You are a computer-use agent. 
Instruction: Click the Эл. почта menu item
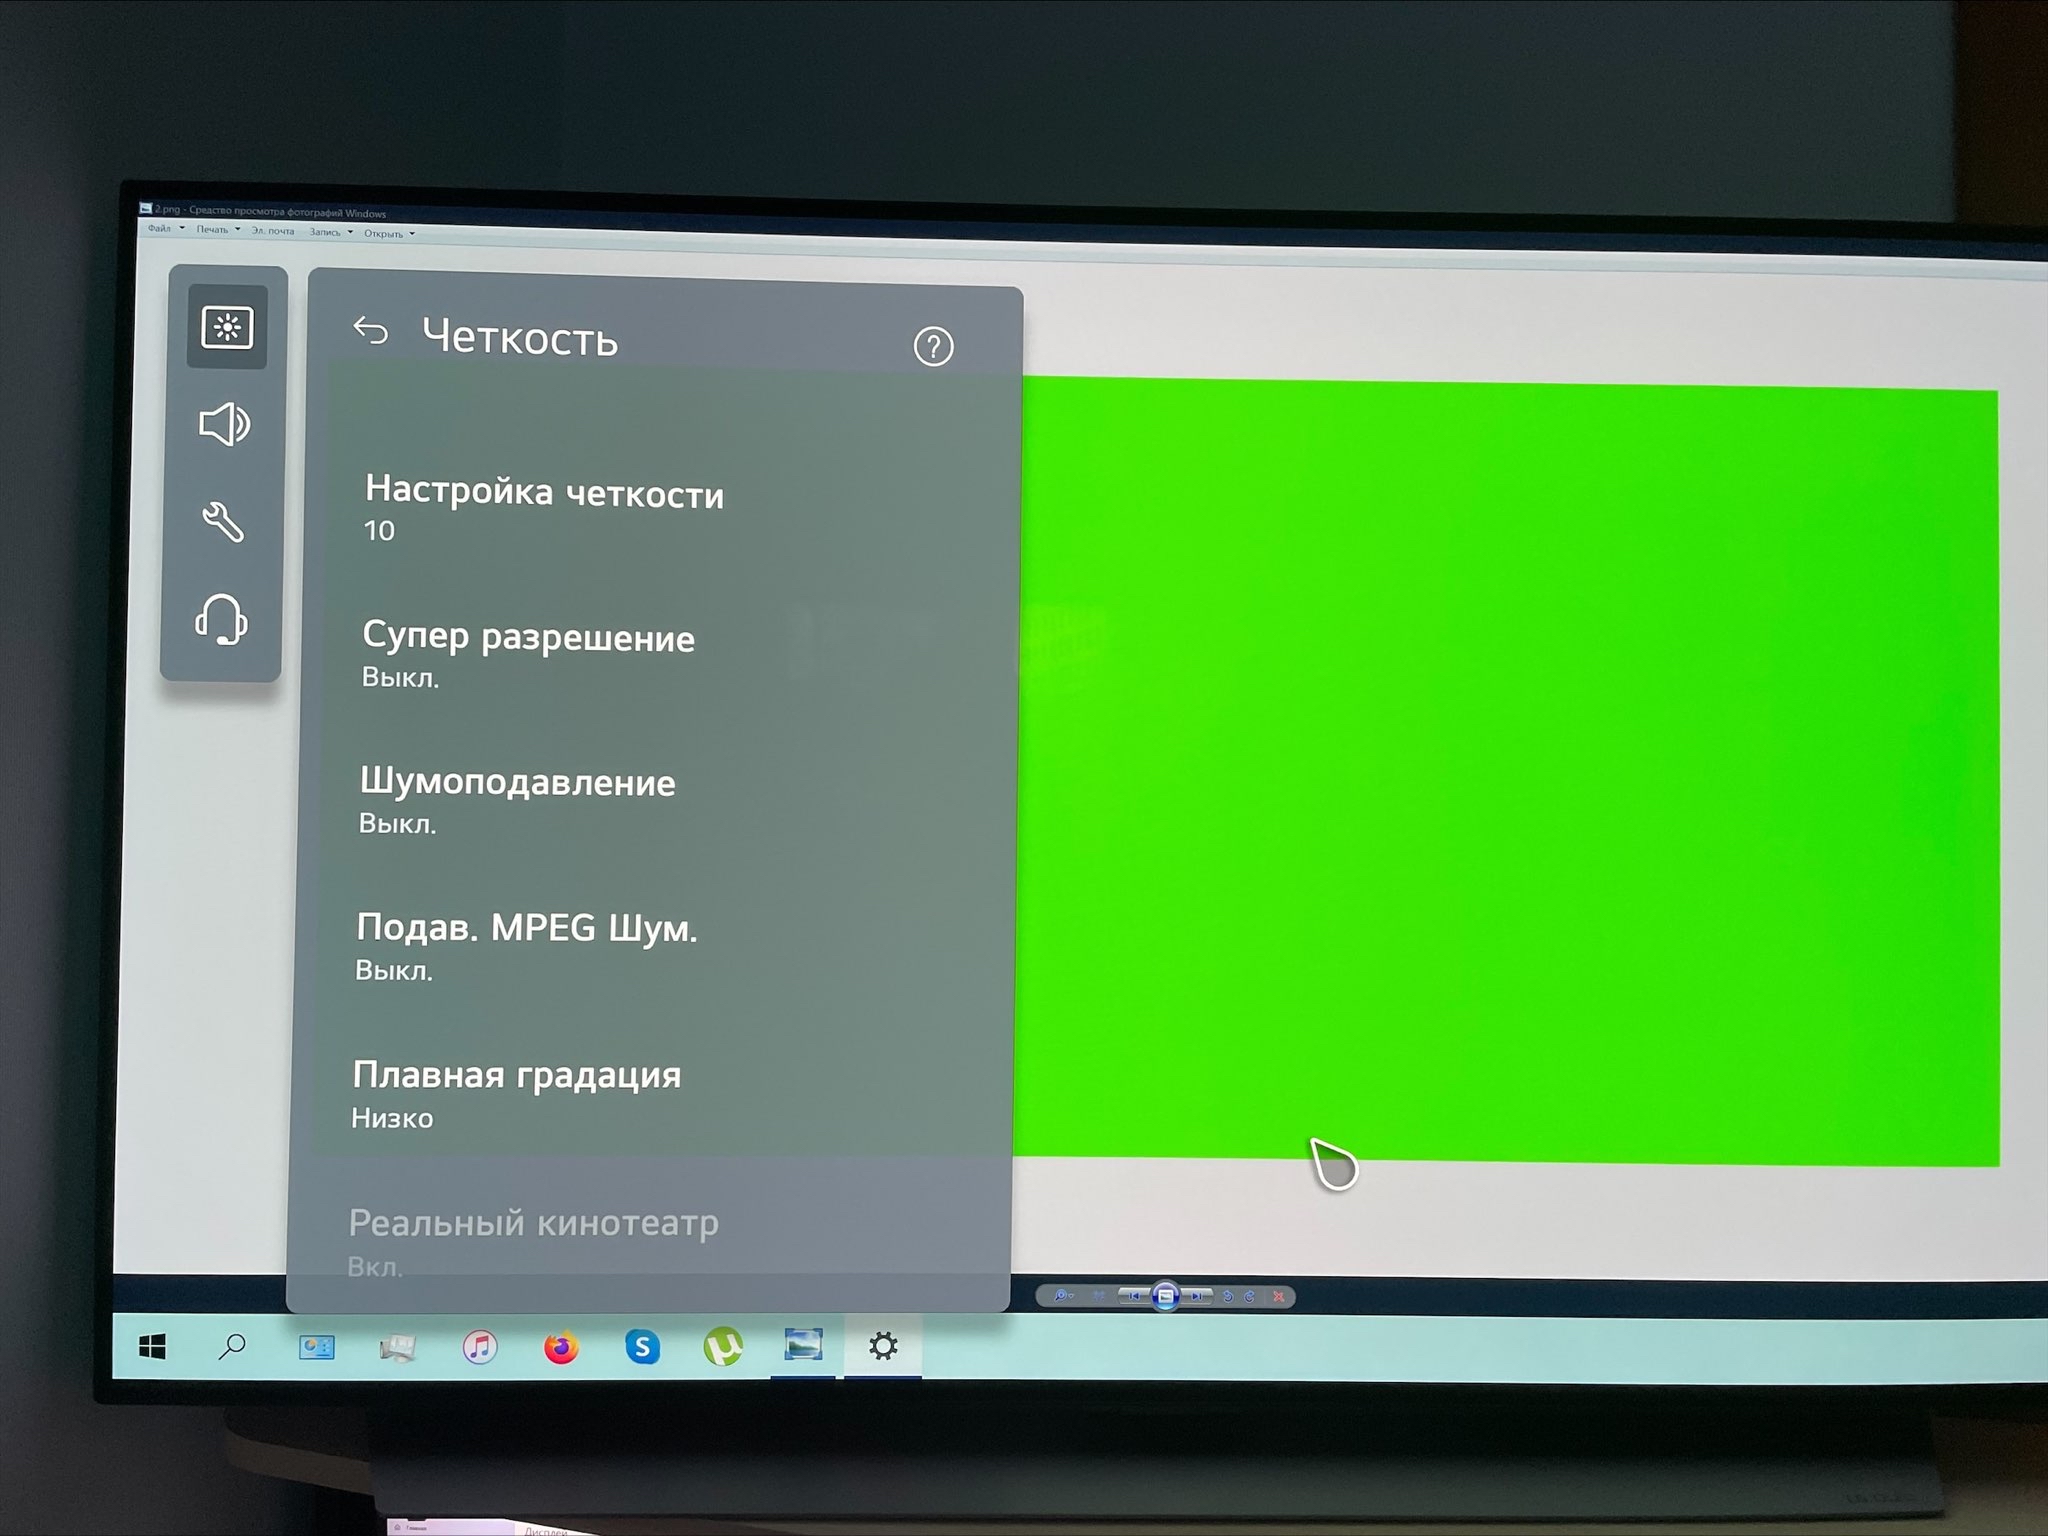click(272, 231)
